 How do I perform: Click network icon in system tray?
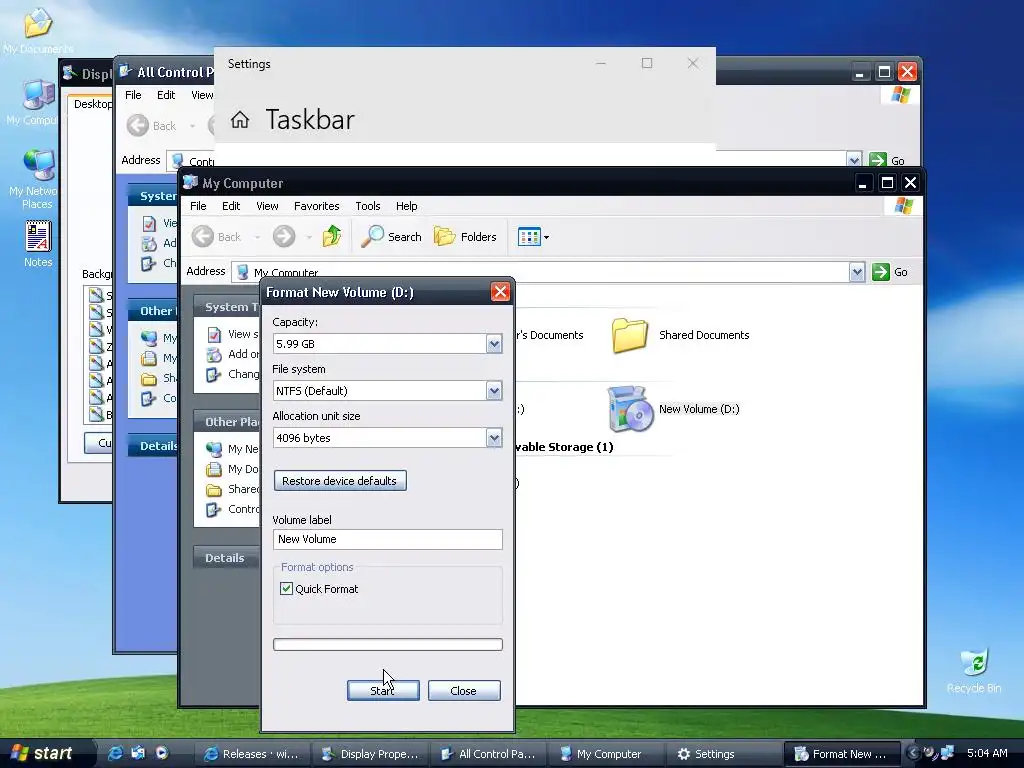tap(946, 753)
